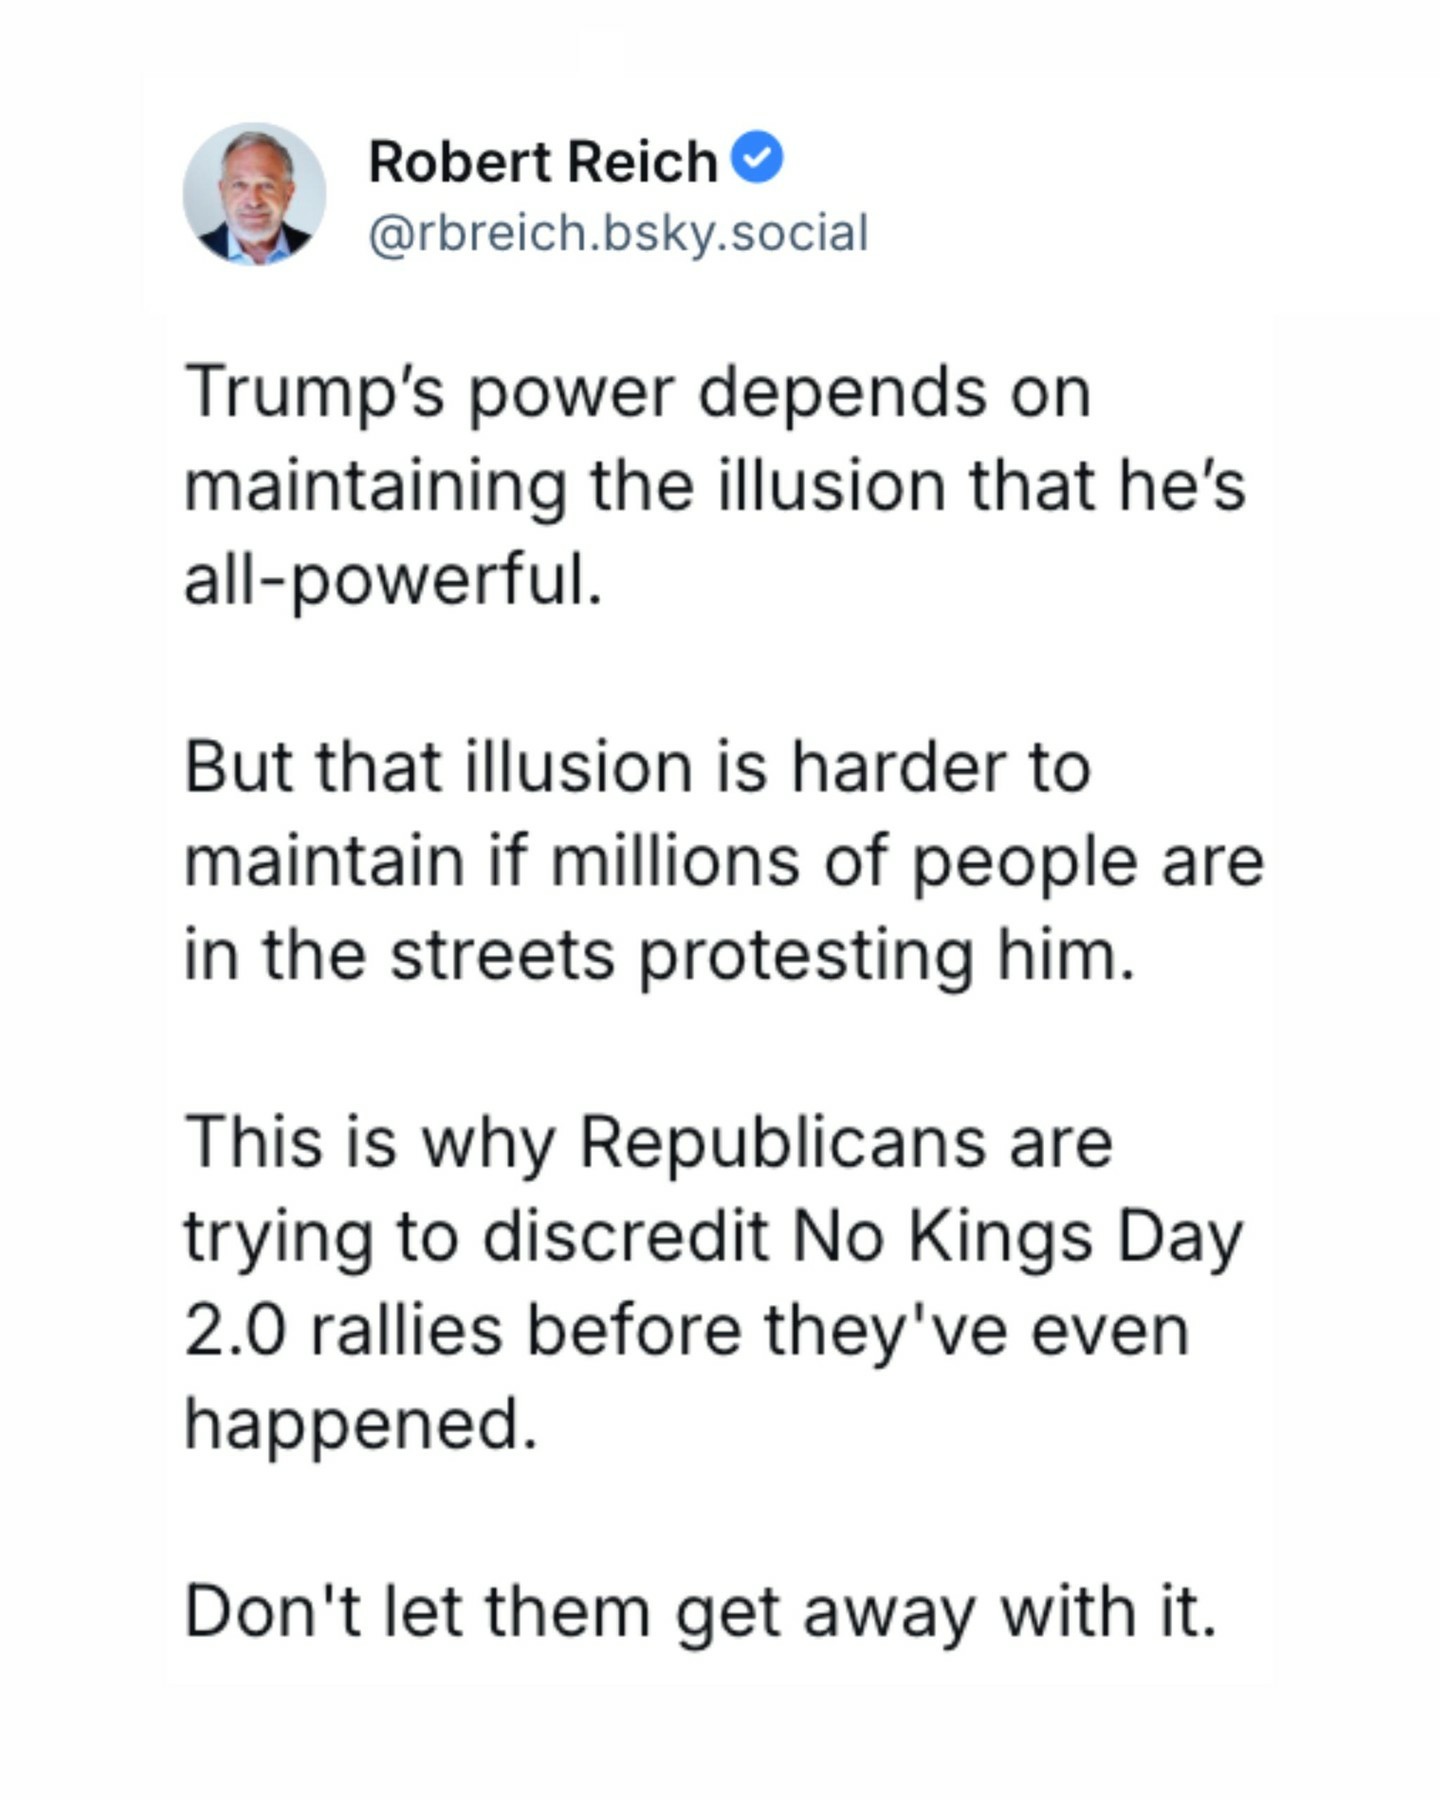Click the blue verified checkmark badge
Viewport: 1440px width, 1800px height.
(758, 158)
